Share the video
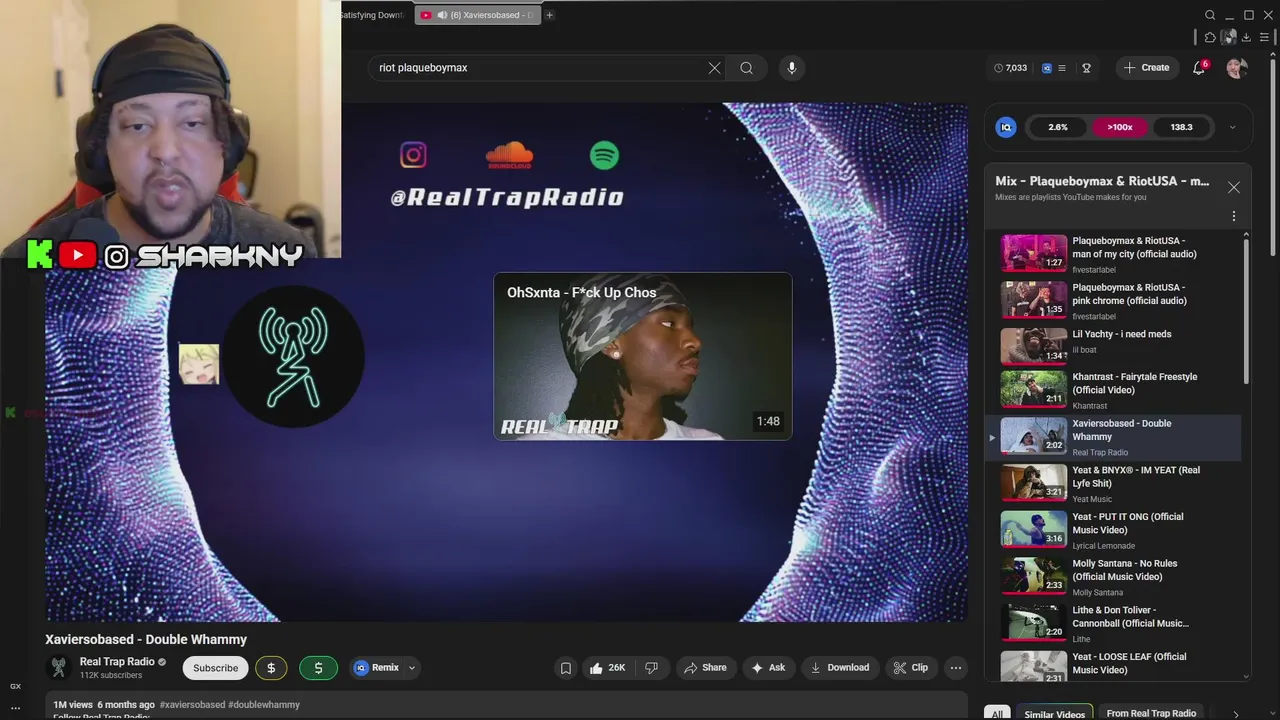1280x720 pixels. [705, 668]
